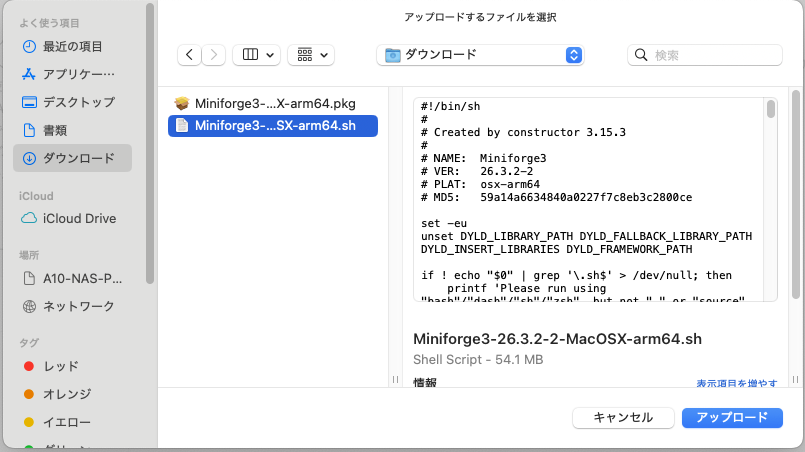Open アプリケーション in the sidebar
Viewport: 805px width, 452px height.
[x=72, y=74]
